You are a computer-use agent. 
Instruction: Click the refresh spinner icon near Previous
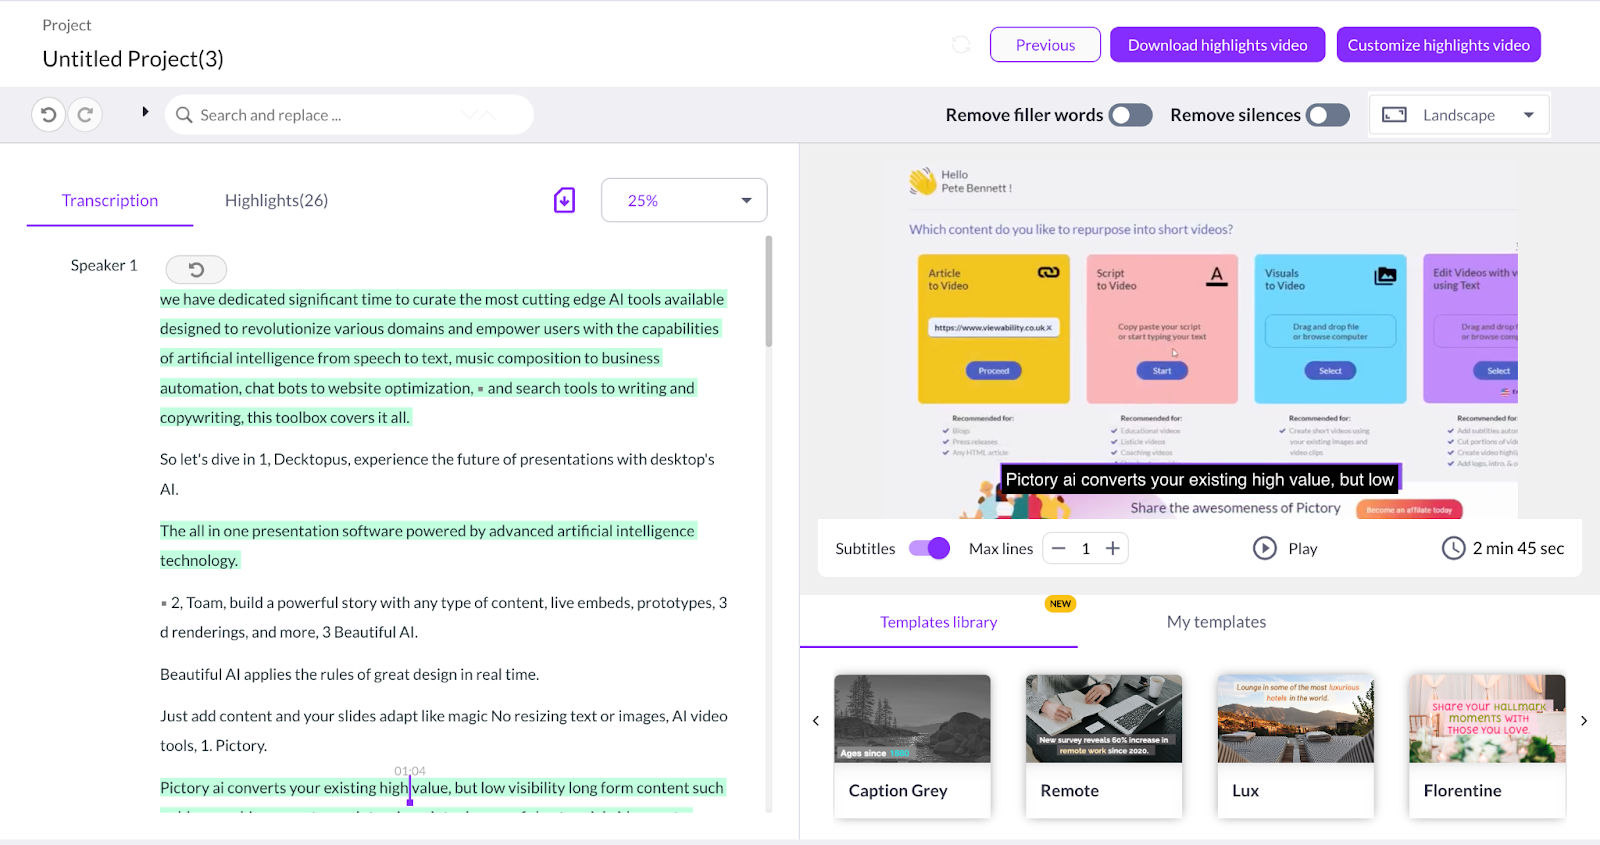961,45
